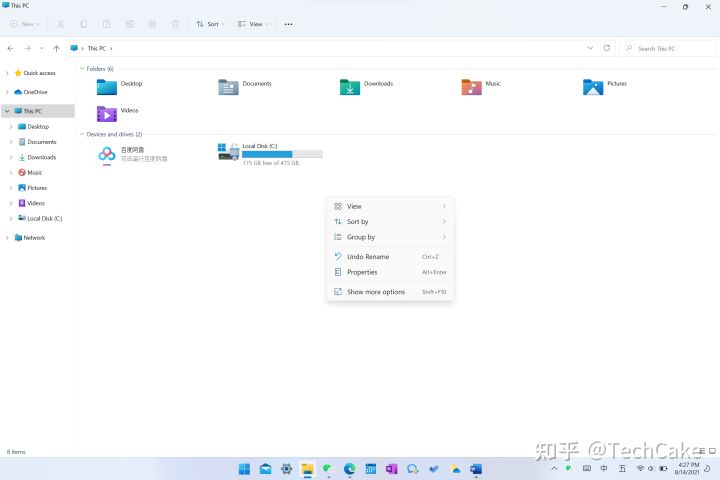This screenshot has width=720, height=480.
Task: Click the Cut scissors icon in toolbar
Action: click(60, 24)
